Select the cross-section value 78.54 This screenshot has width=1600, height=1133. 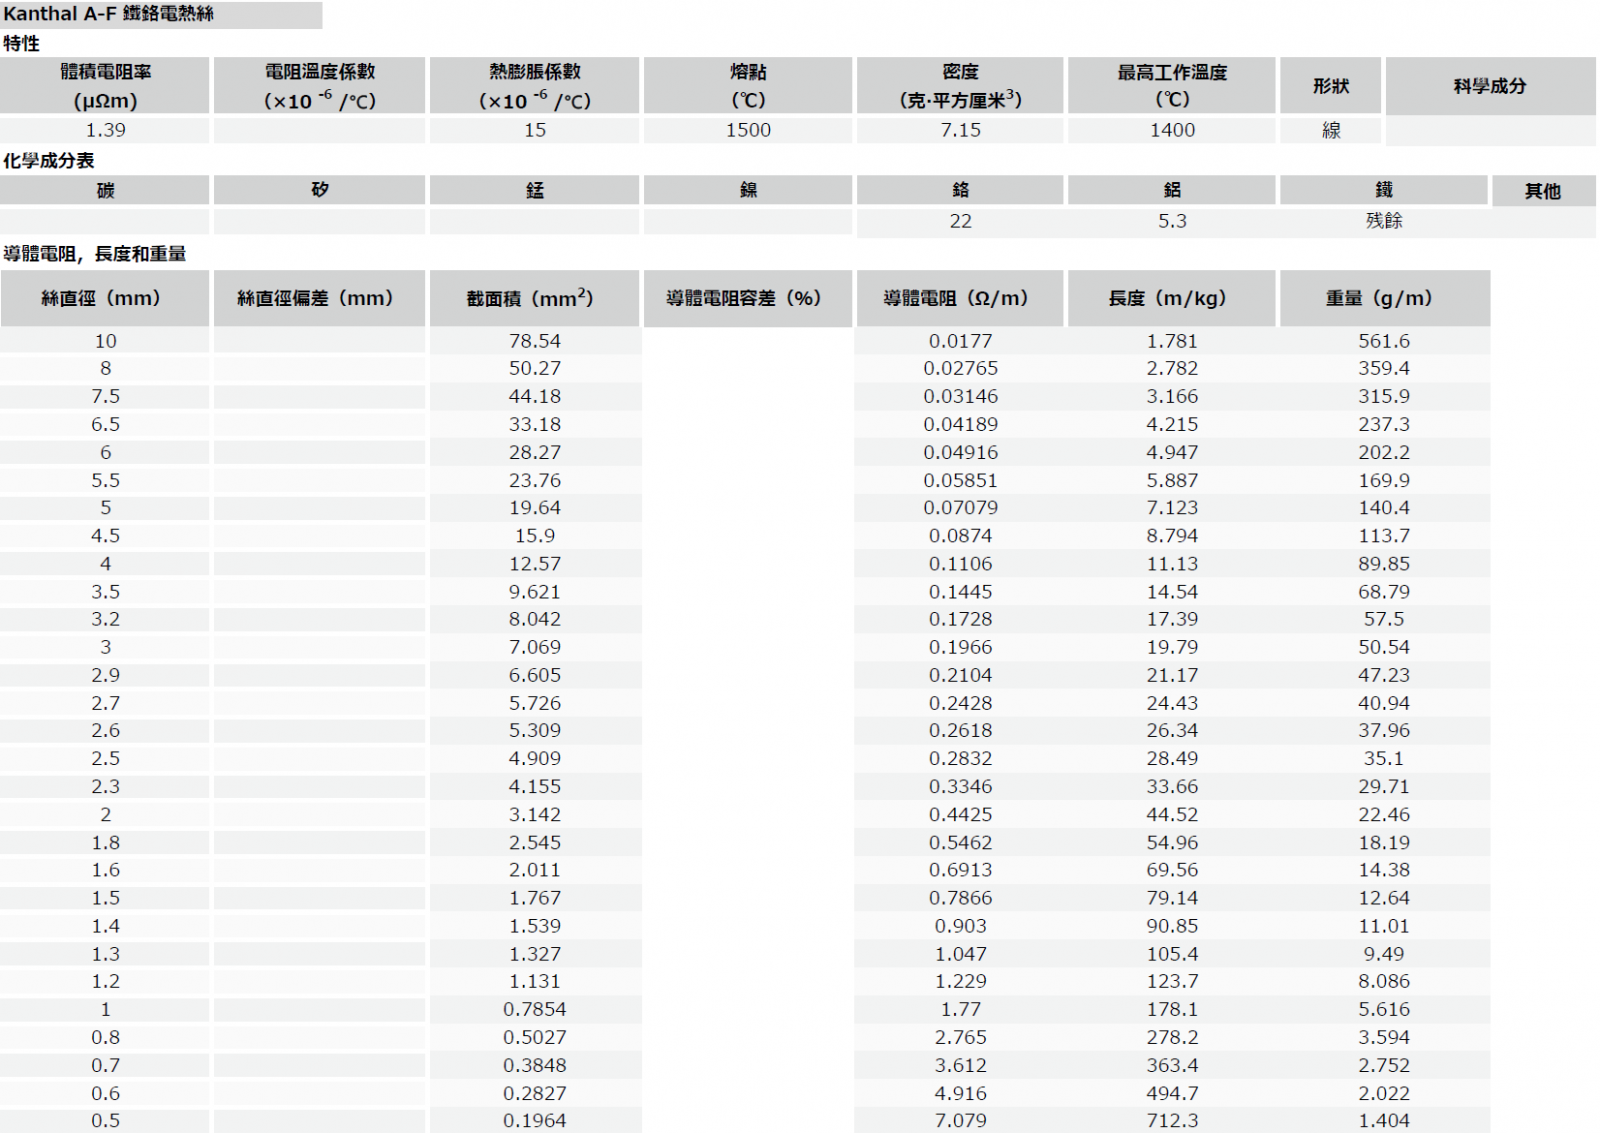[535, 341]
